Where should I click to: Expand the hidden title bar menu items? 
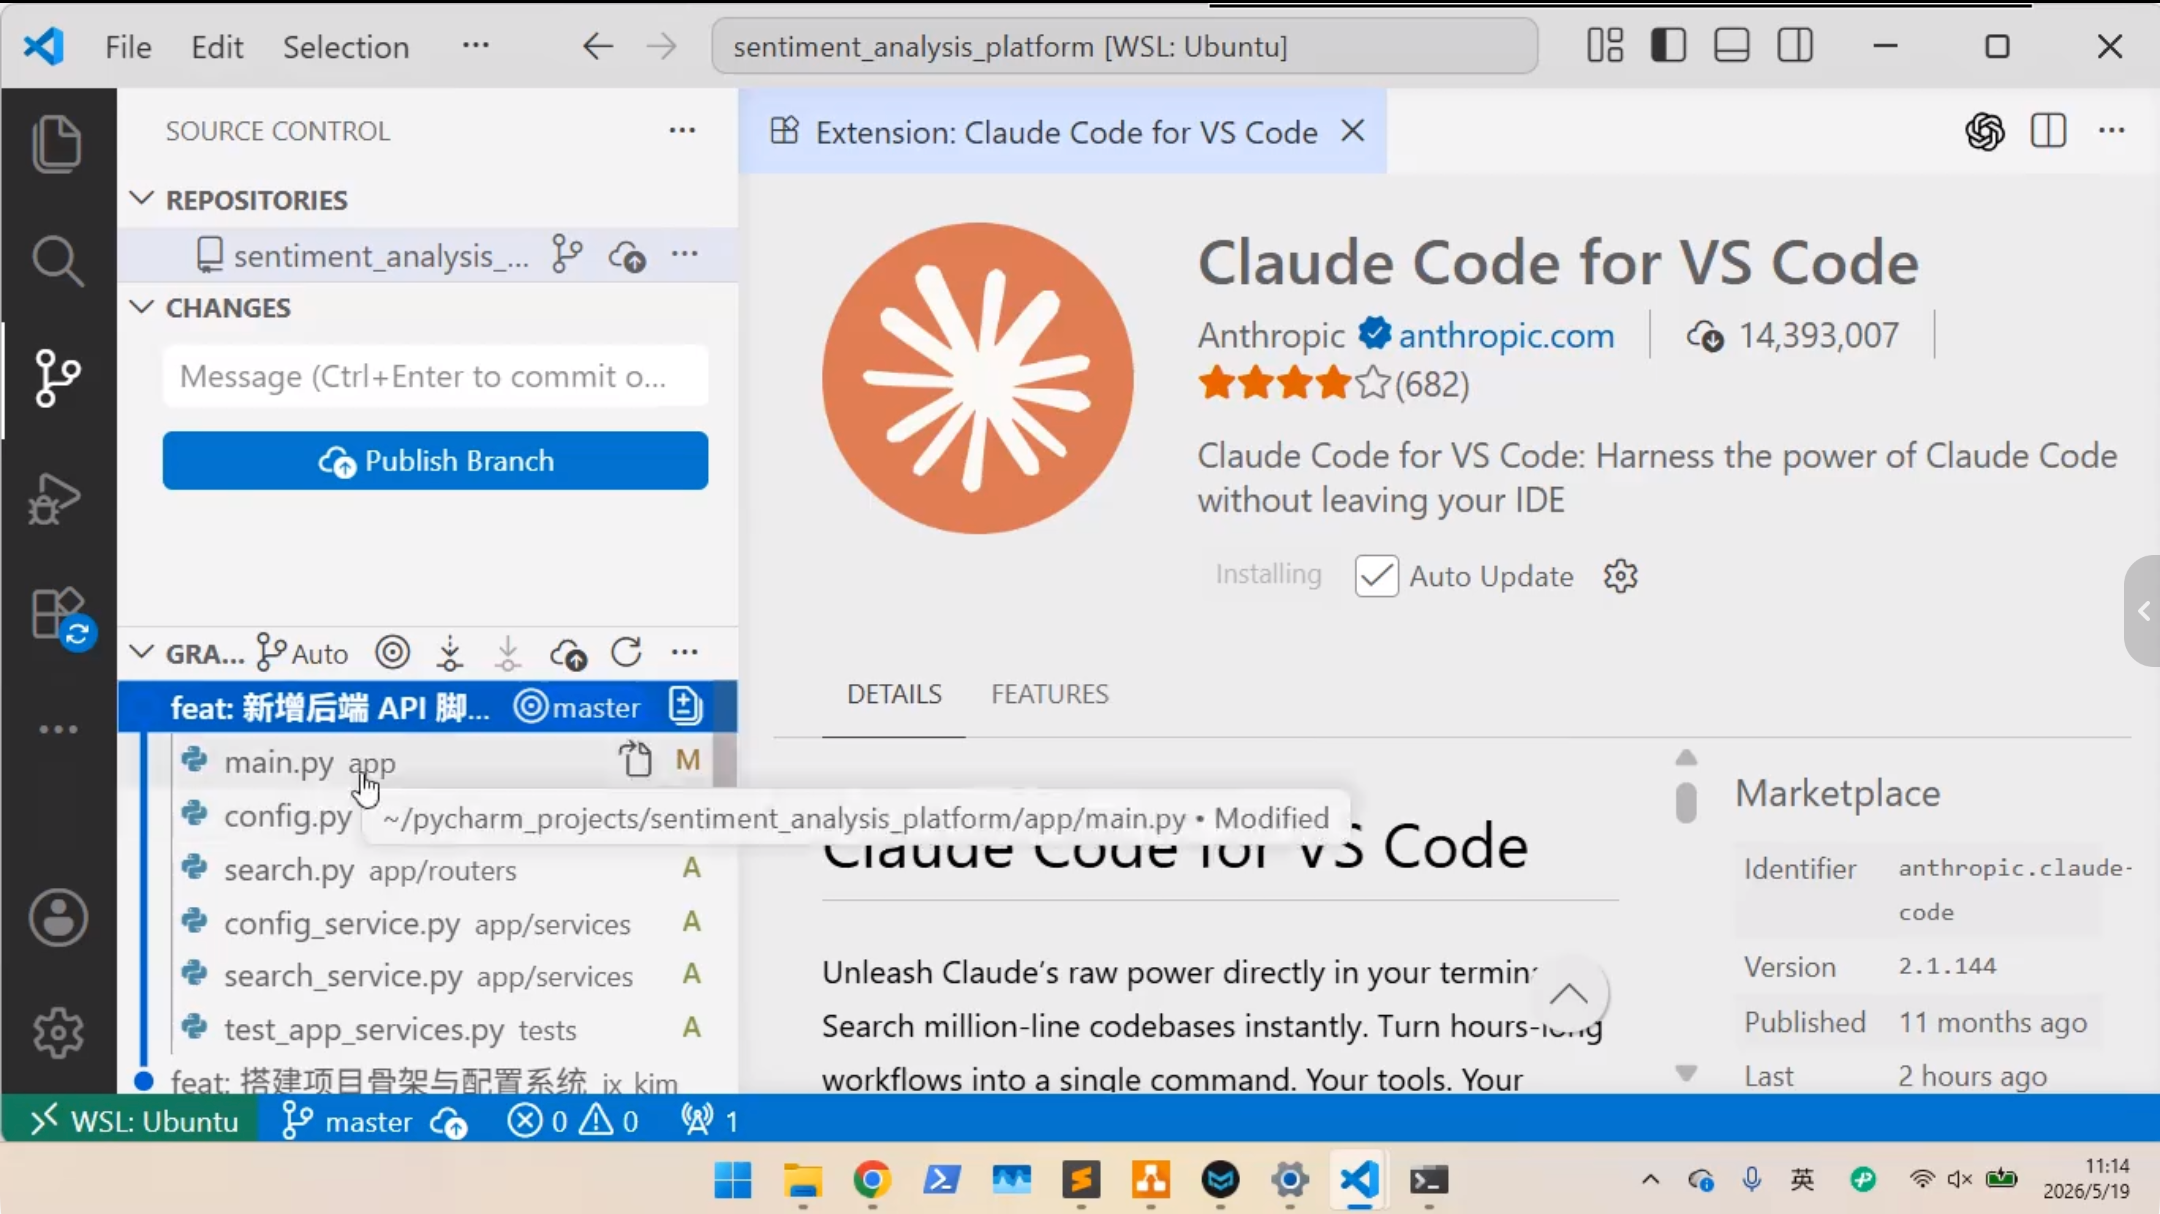[x=476, y=46]
